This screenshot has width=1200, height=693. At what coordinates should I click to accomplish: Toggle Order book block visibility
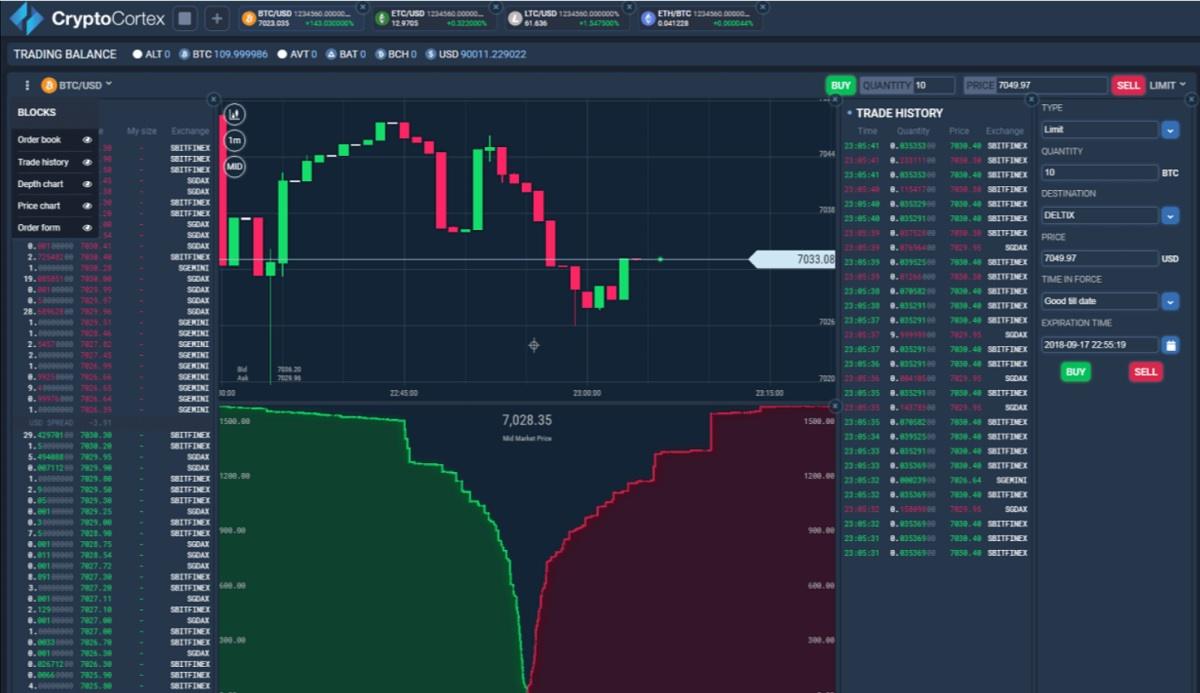(x=87, y=140)
